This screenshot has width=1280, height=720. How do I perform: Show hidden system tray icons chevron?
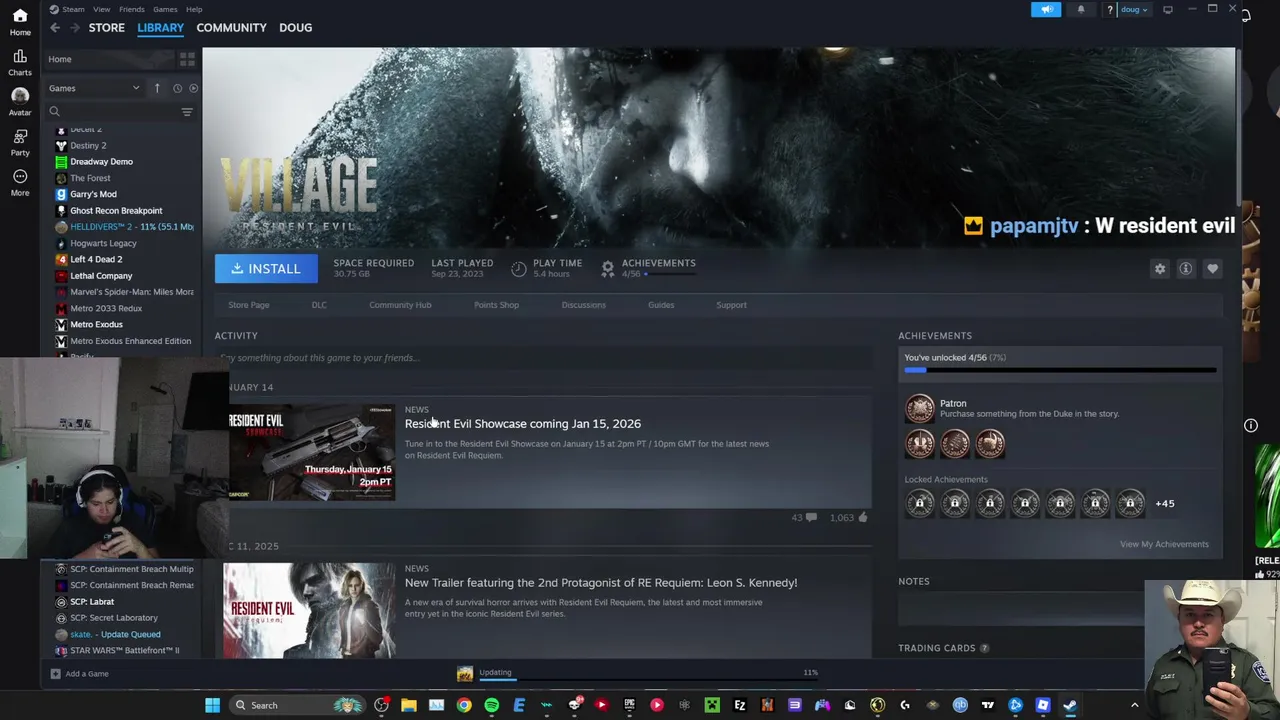tap(1134, 705)
